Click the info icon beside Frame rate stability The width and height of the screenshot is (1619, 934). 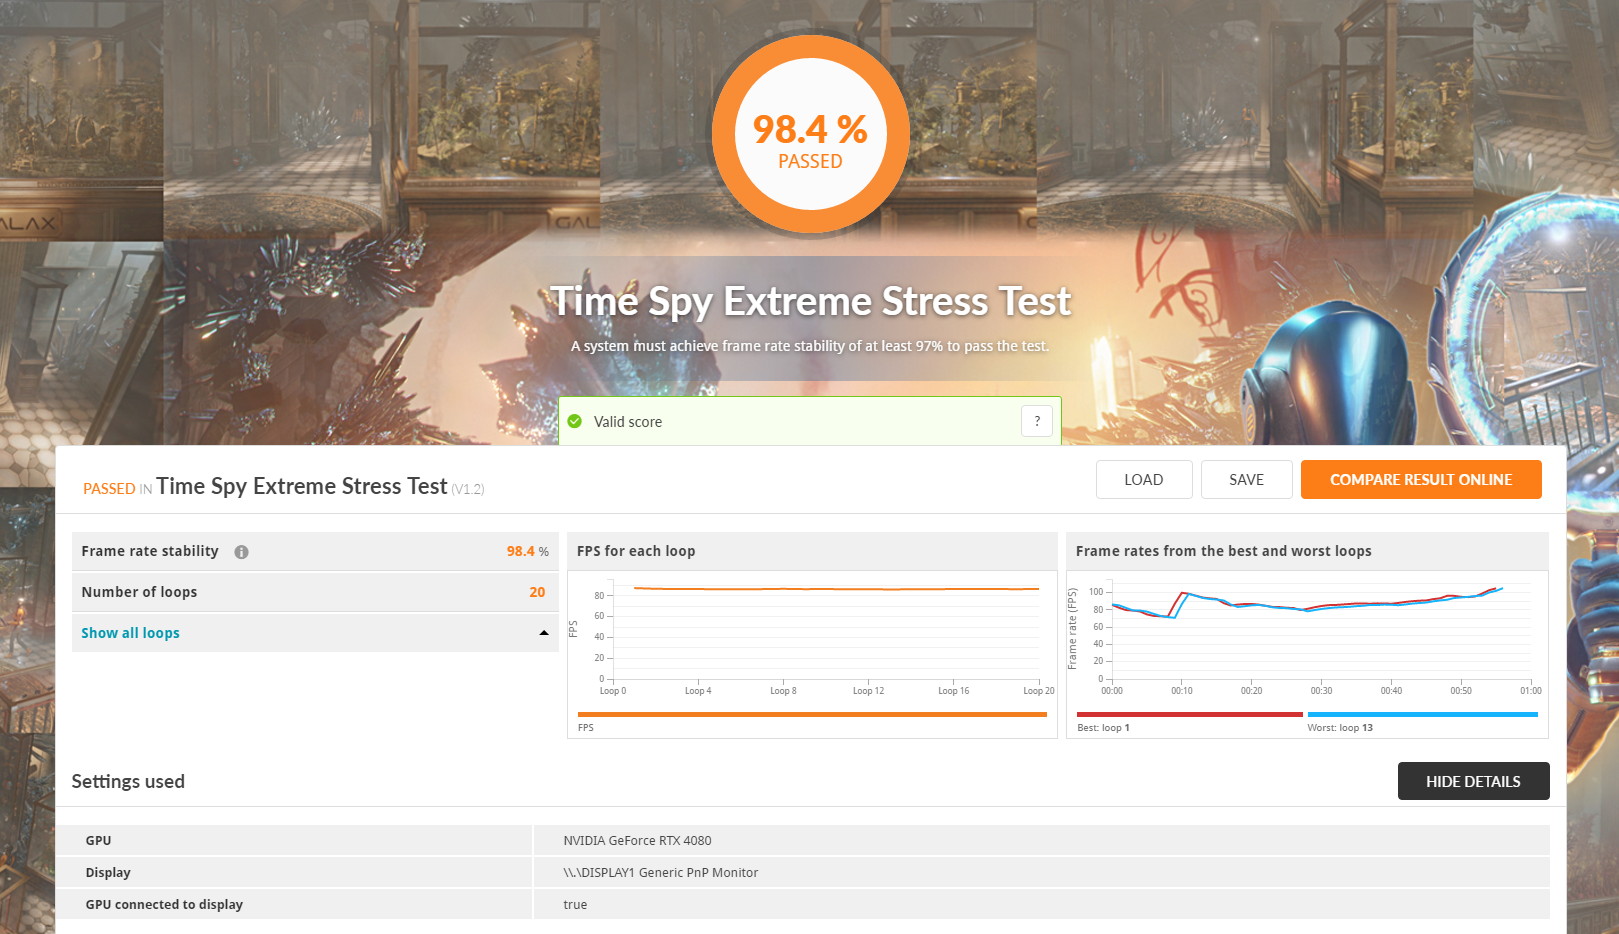pos(241,552)
